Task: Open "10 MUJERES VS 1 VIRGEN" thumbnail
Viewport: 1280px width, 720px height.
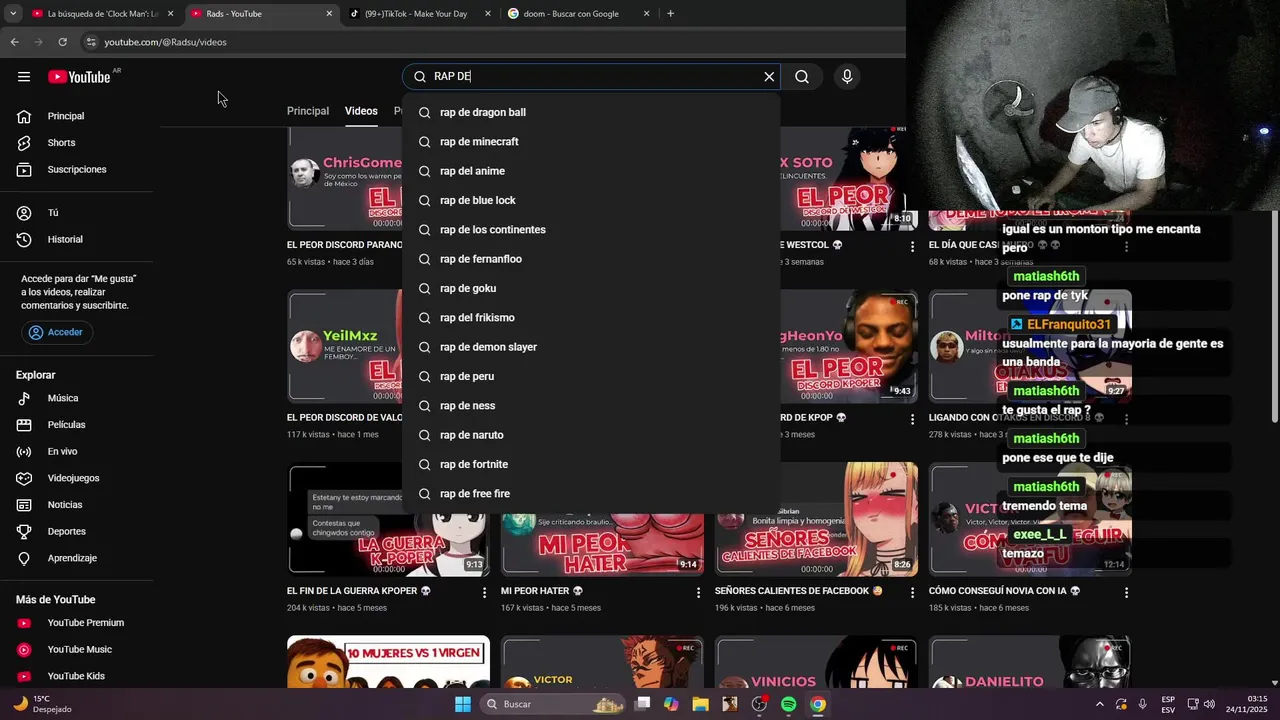Action: point(388,662)
